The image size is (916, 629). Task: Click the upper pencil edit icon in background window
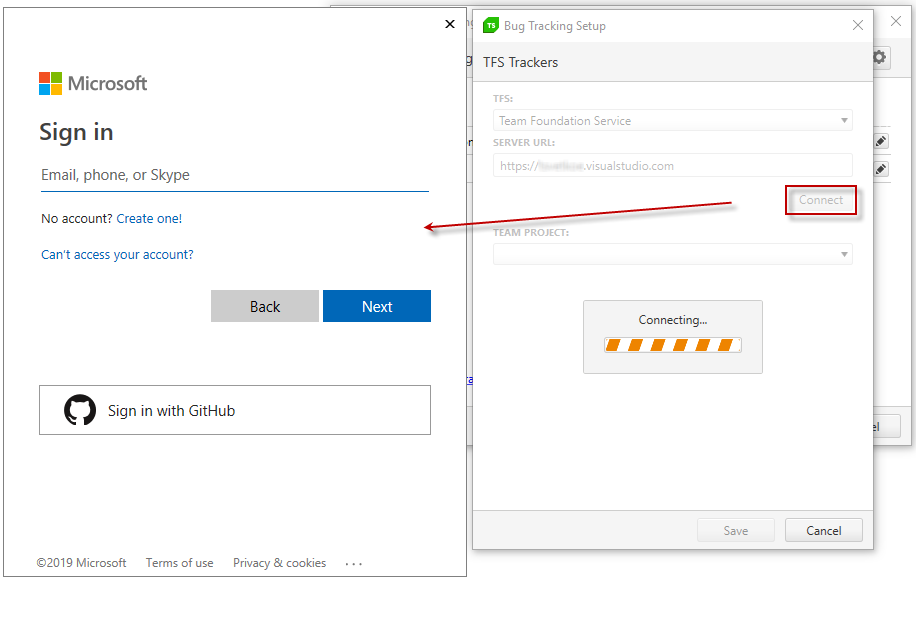click(x=881, y=141)
